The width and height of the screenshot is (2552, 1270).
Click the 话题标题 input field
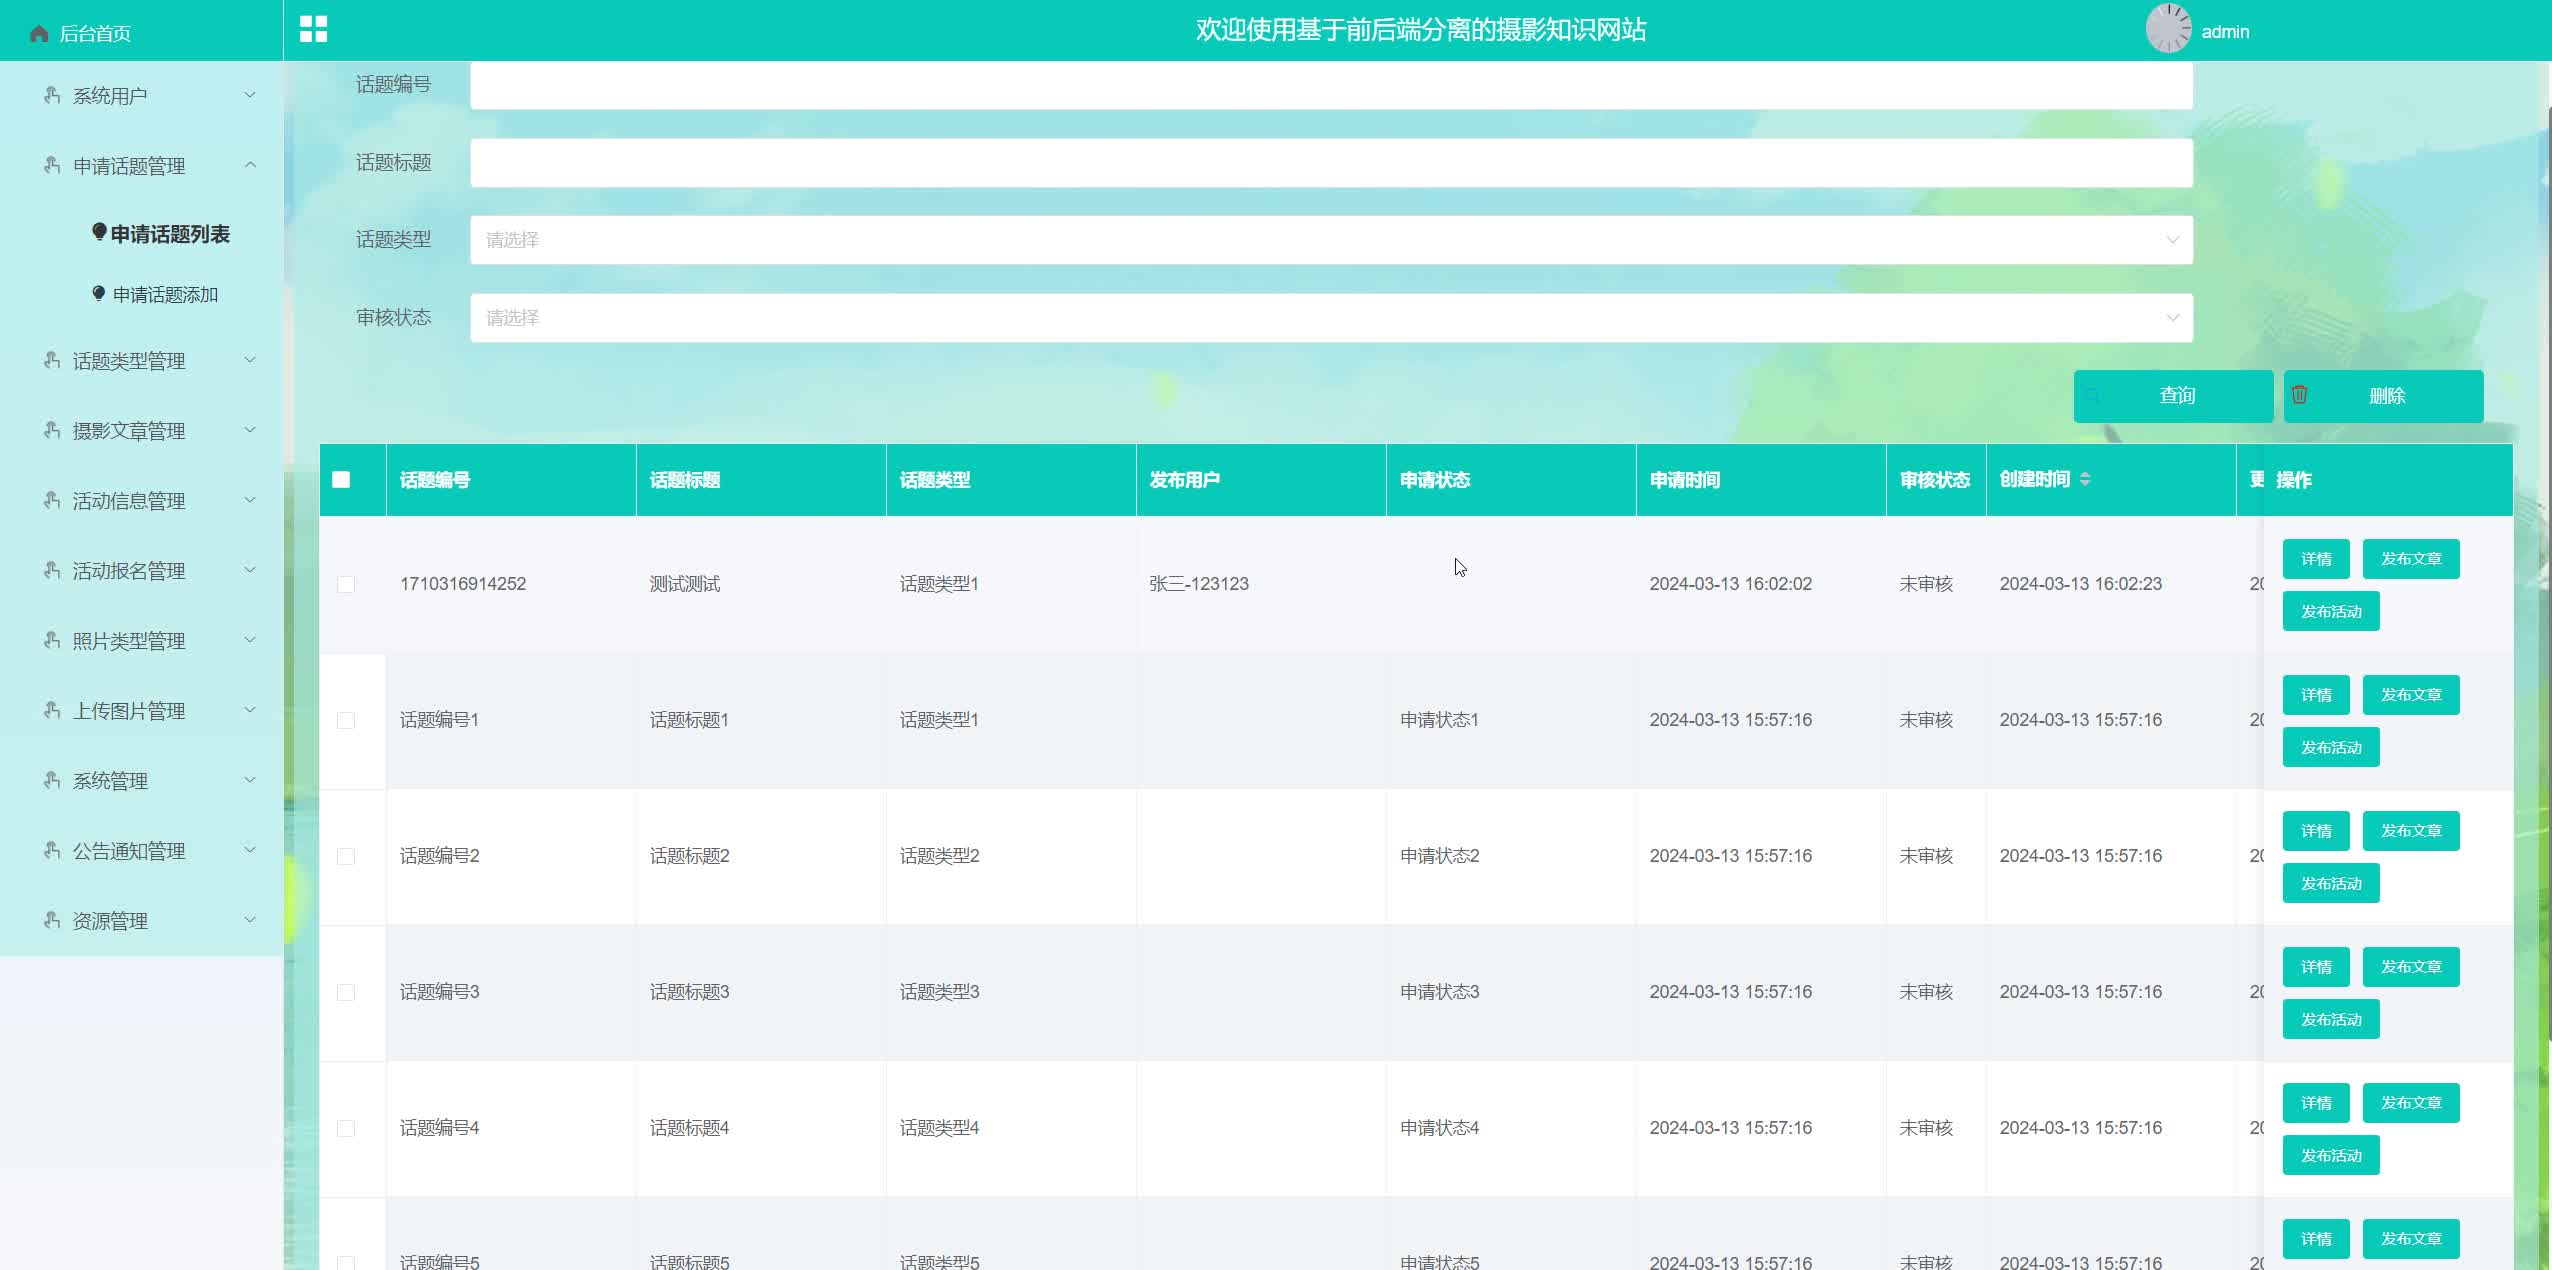[1331, 163]
